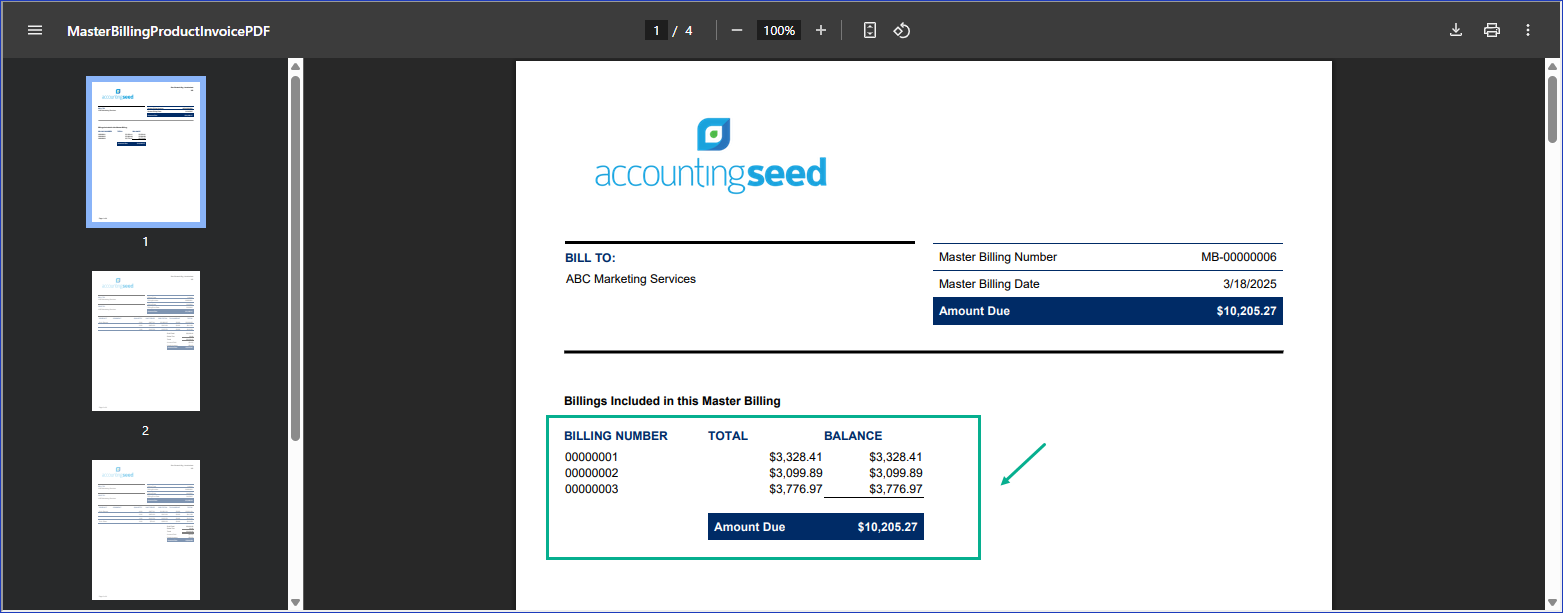
Task: Print the invoice document
Action: point(1492,30)
